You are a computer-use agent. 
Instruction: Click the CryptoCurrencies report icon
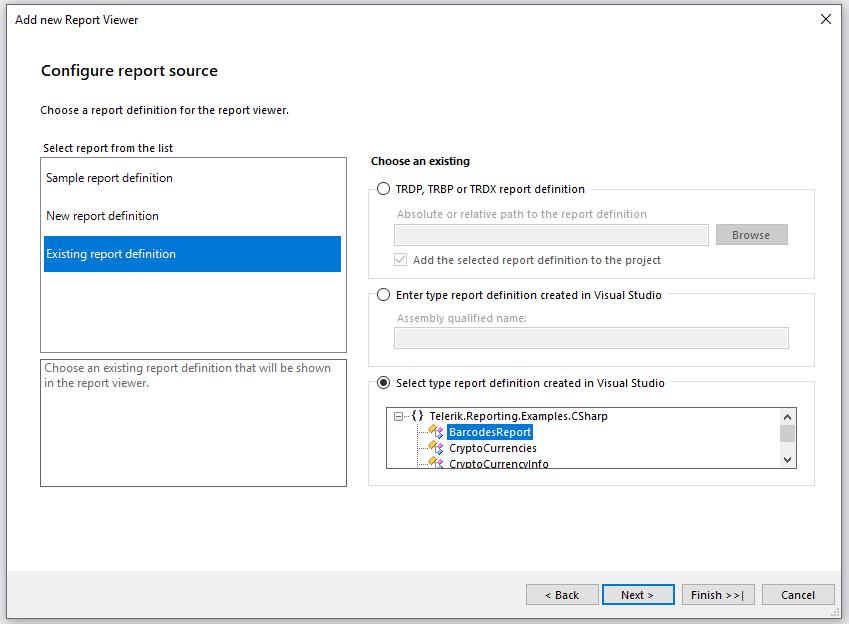pyautogui.click(x=434, y=448)
